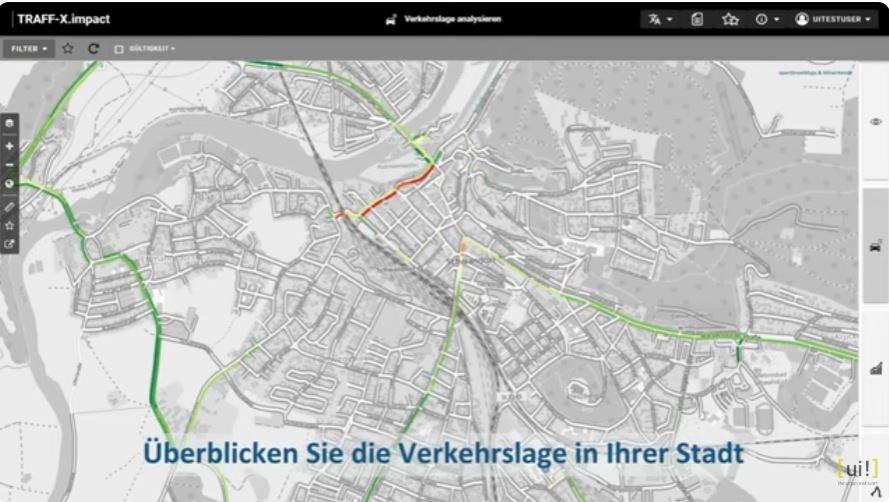The height and width of the screenshot is (502, 889).
Task: Click the star icon next to Filter
Action: point(68,48)
